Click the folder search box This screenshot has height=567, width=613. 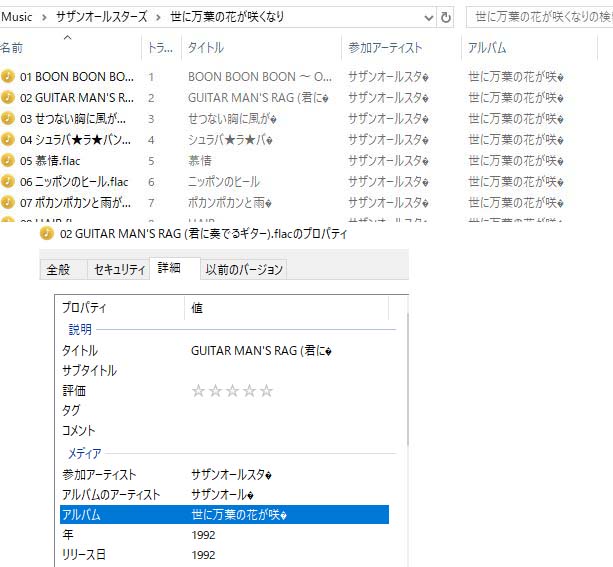point(540,17)
